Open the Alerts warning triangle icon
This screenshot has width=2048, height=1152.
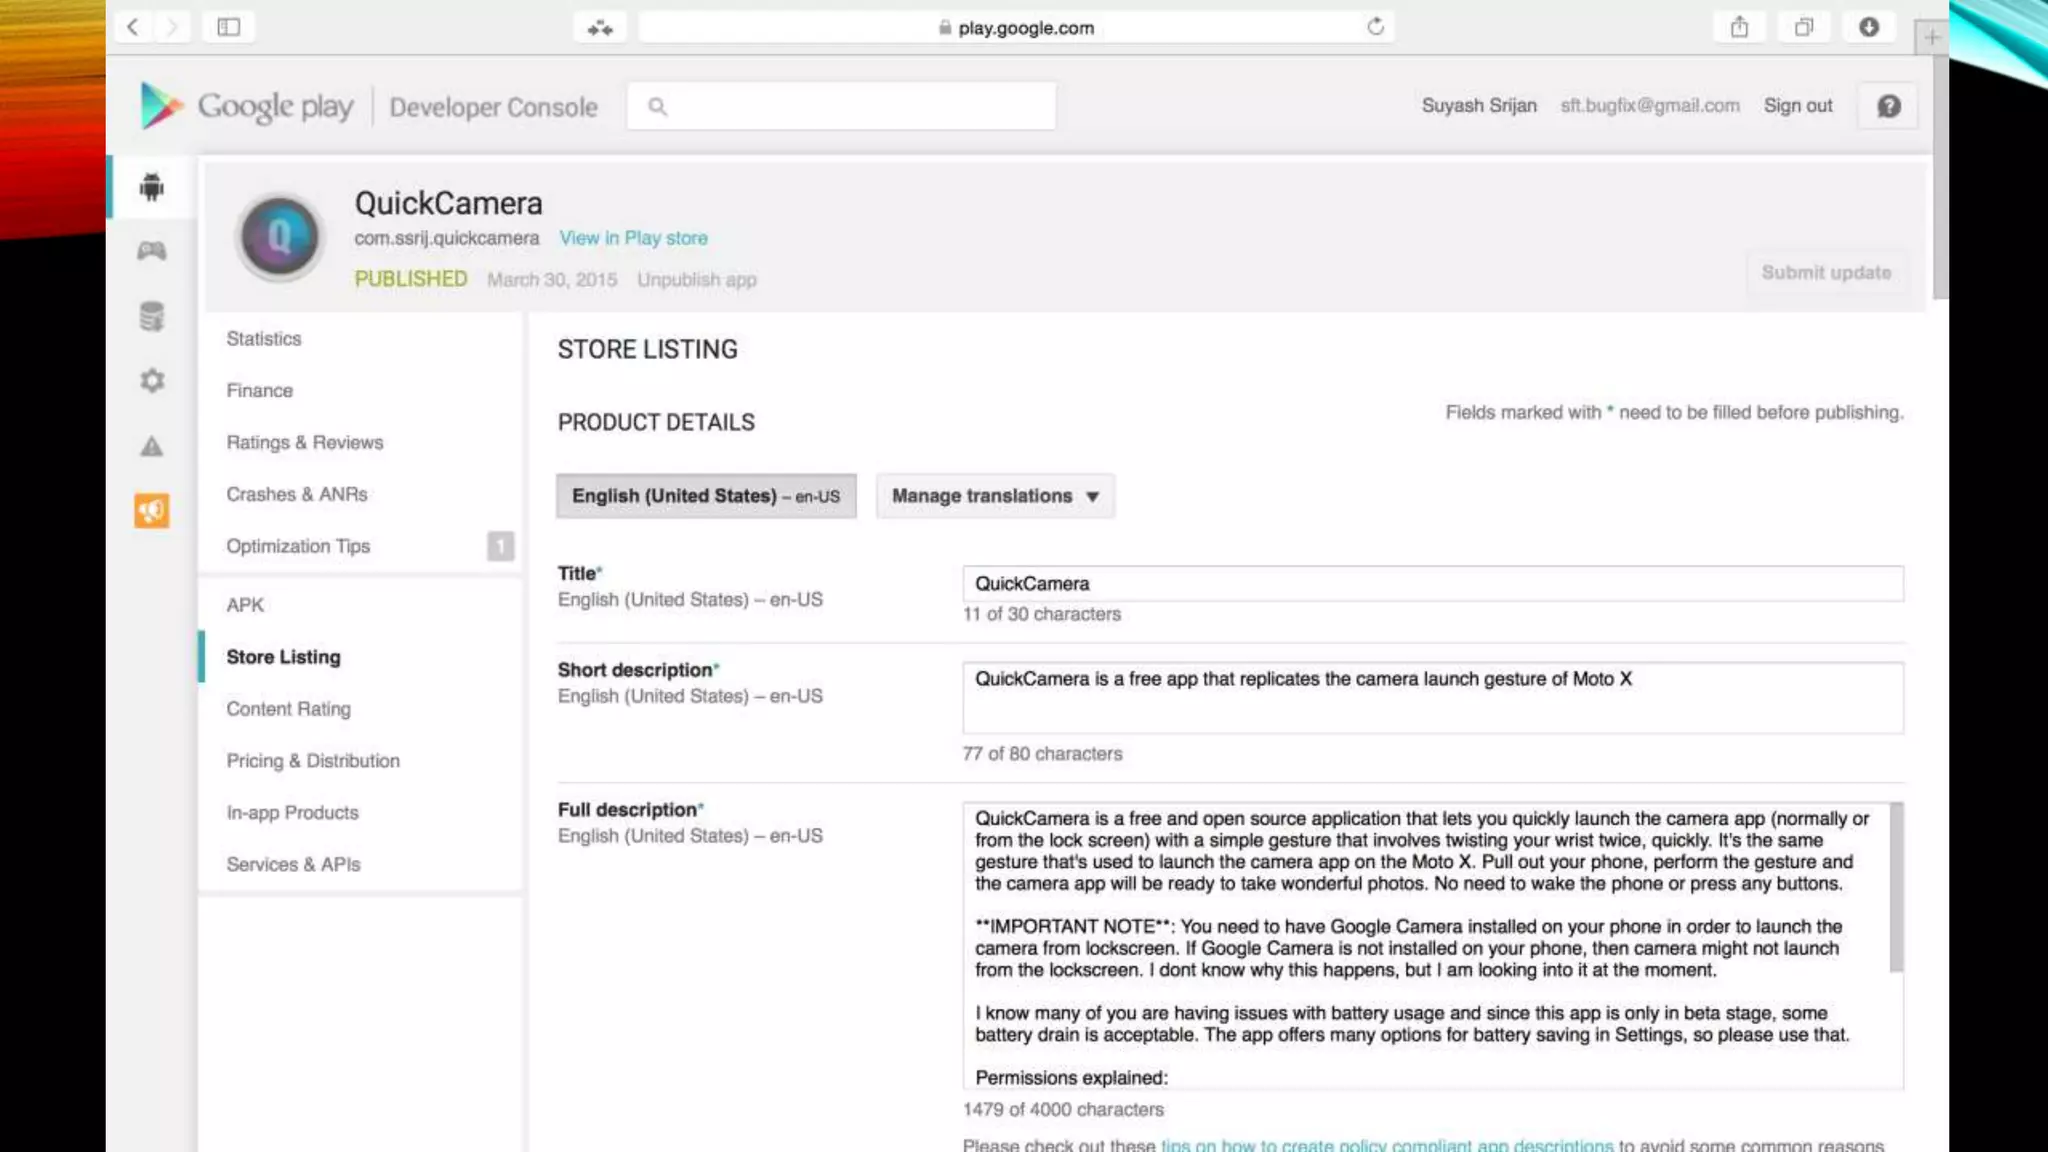pyautogui.click(x=152, y=446)
